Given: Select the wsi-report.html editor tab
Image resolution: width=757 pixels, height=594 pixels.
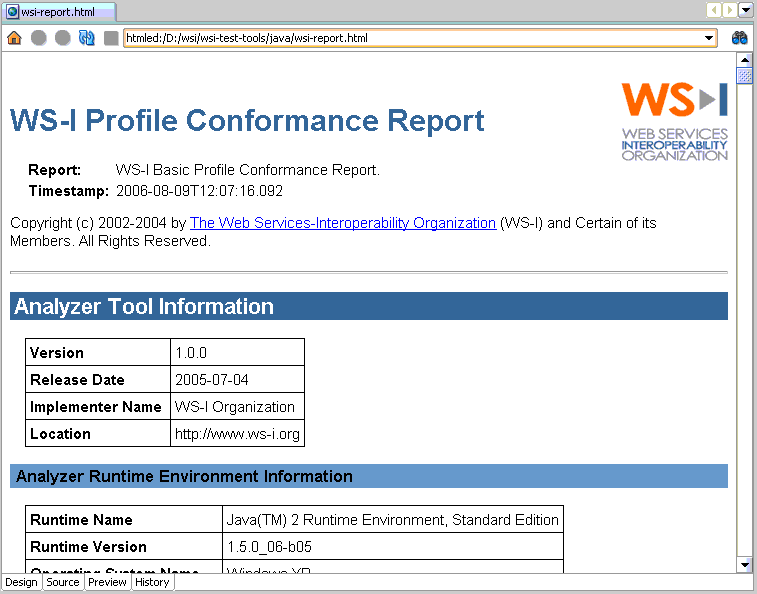Looking at the screenshot, I should [x=58, y=12].
